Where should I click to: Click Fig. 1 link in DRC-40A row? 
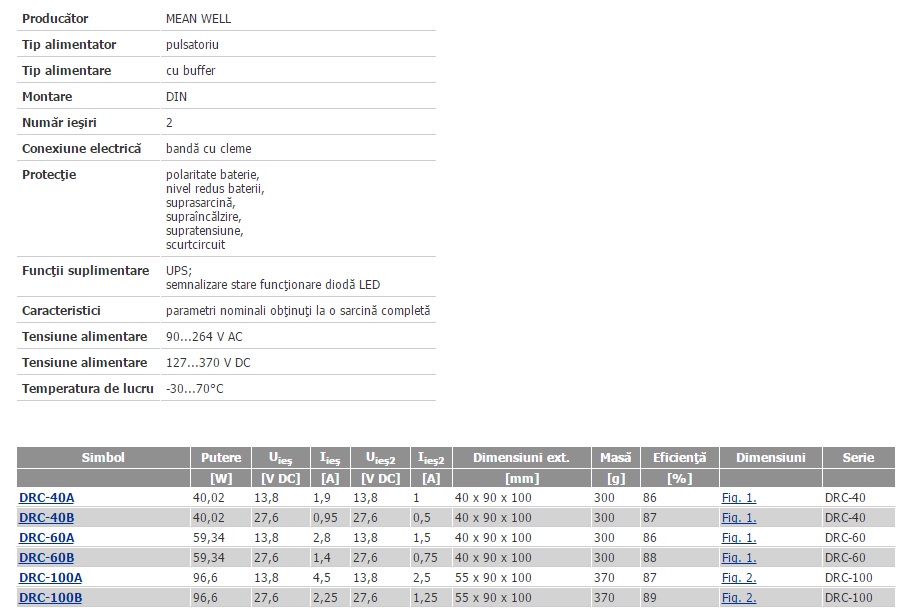739,497
